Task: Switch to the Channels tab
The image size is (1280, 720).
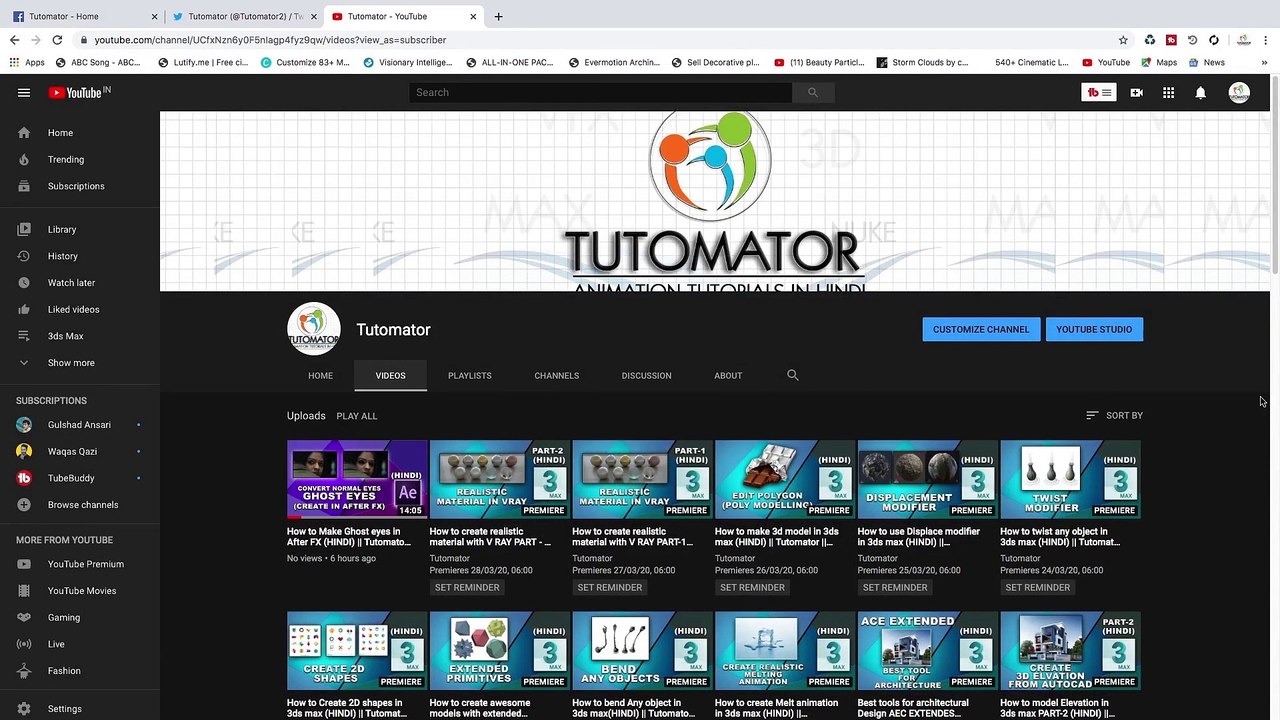Action: [556, 376]
